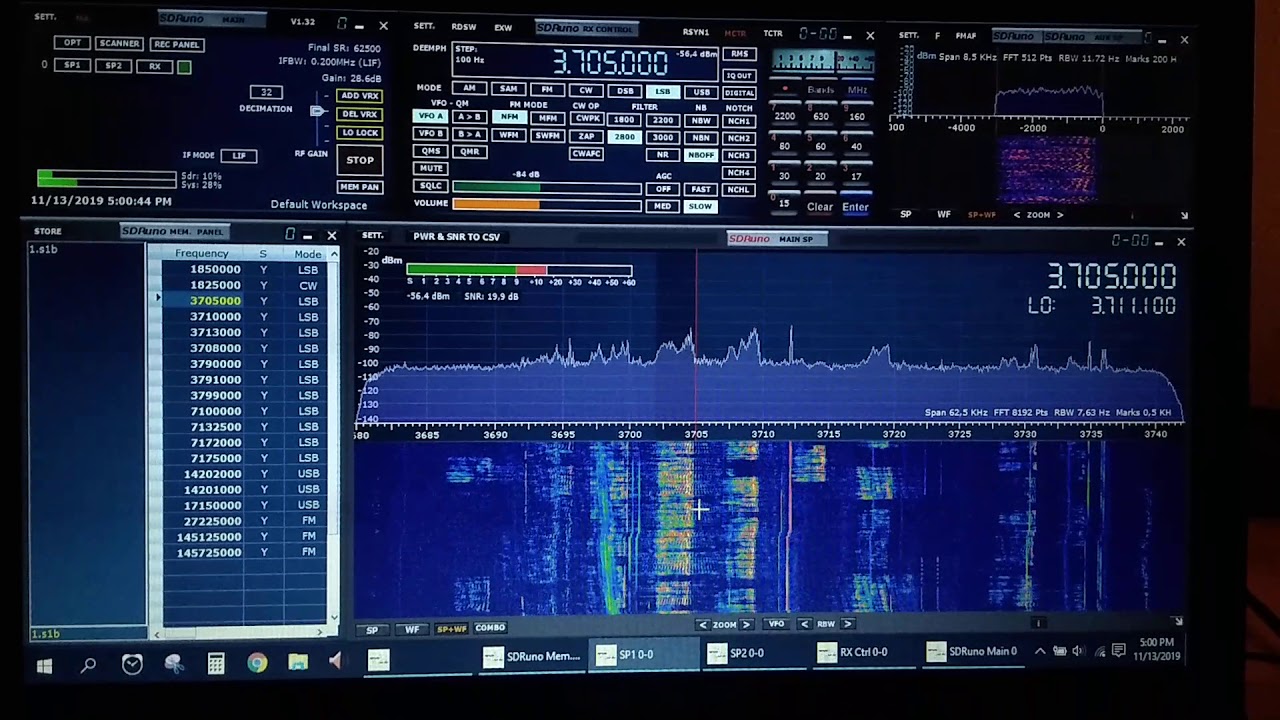Toggle LO LOCK in the Main window
This screenshot has width=1280, height=720.
[x=359, y=133]
